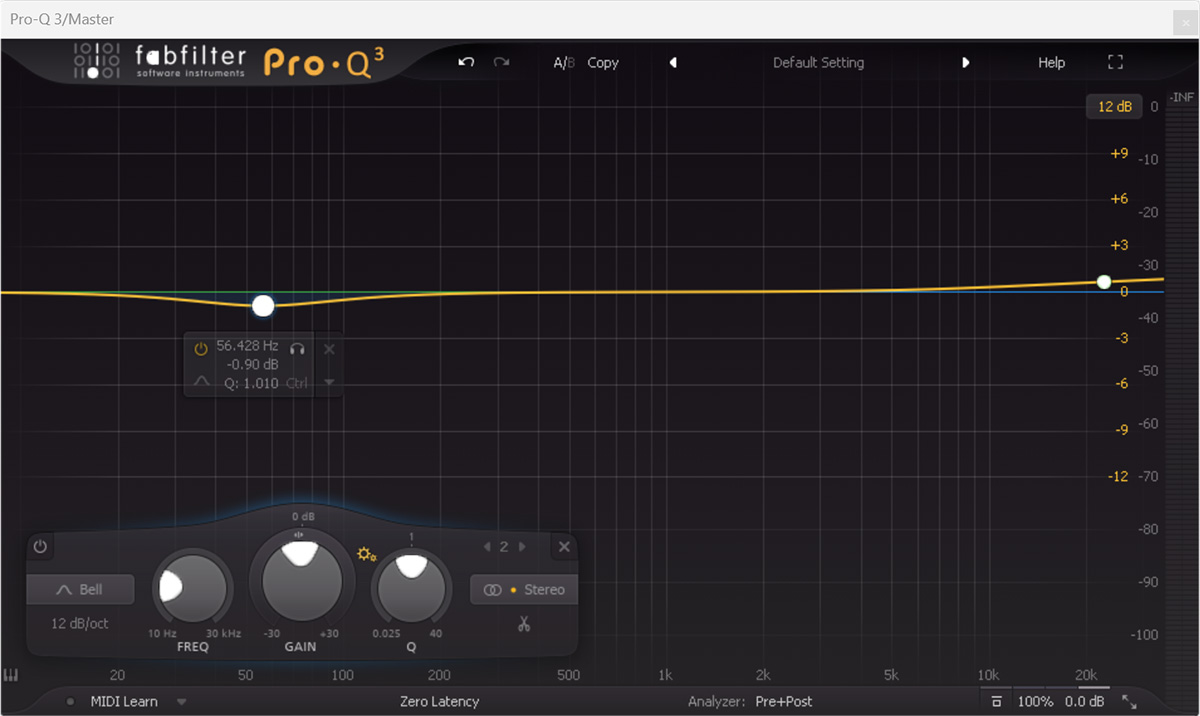Toggle the global bypass icon in the bottom bar
This screenshot has width=1200, height=716.
point(996,702)
